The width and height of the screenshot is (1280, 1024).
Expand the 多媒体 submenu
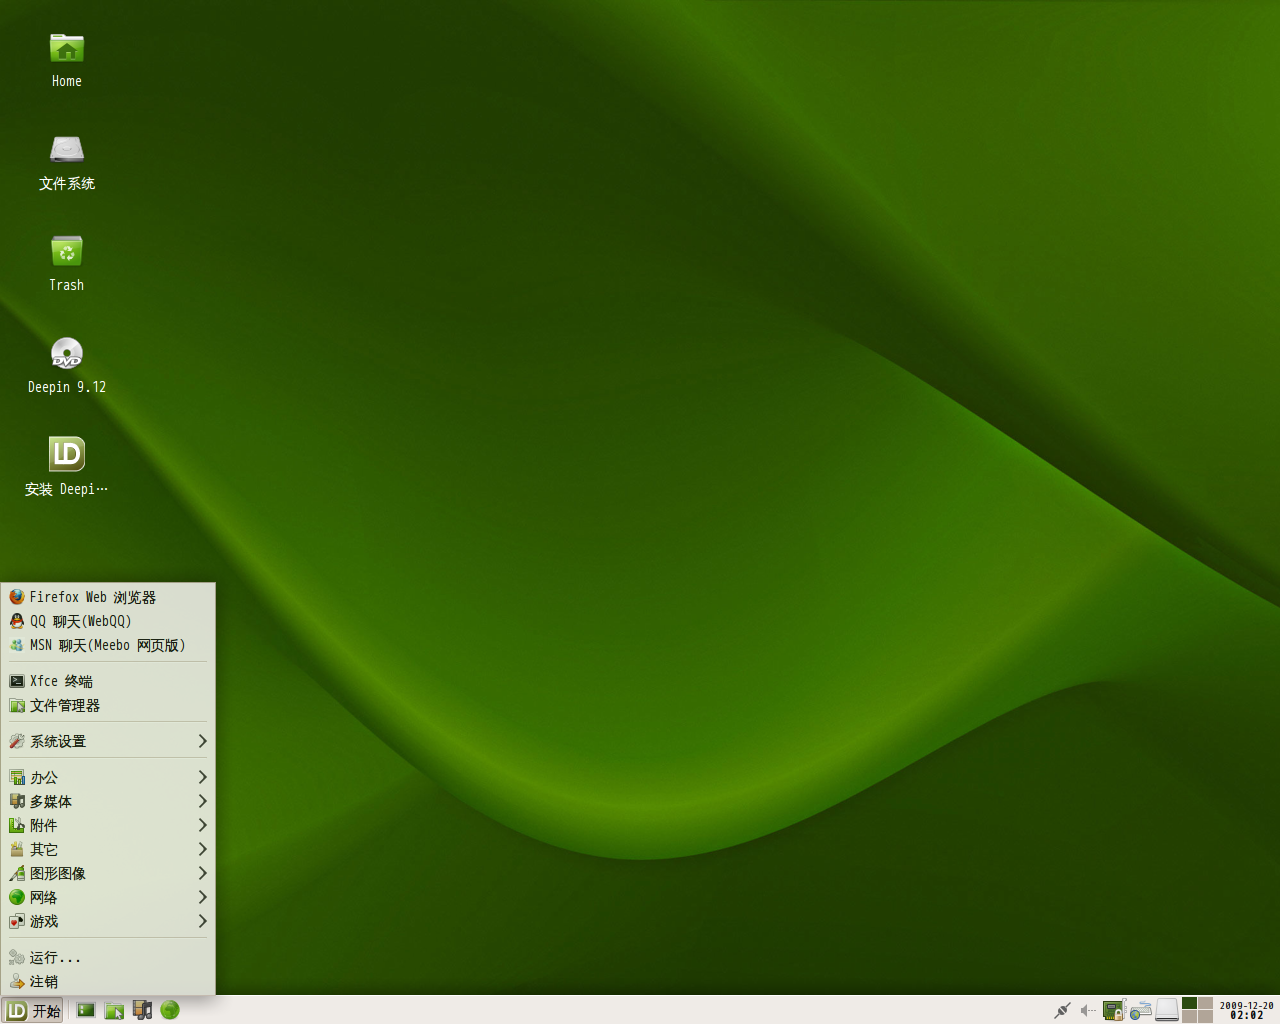point(108,801)
